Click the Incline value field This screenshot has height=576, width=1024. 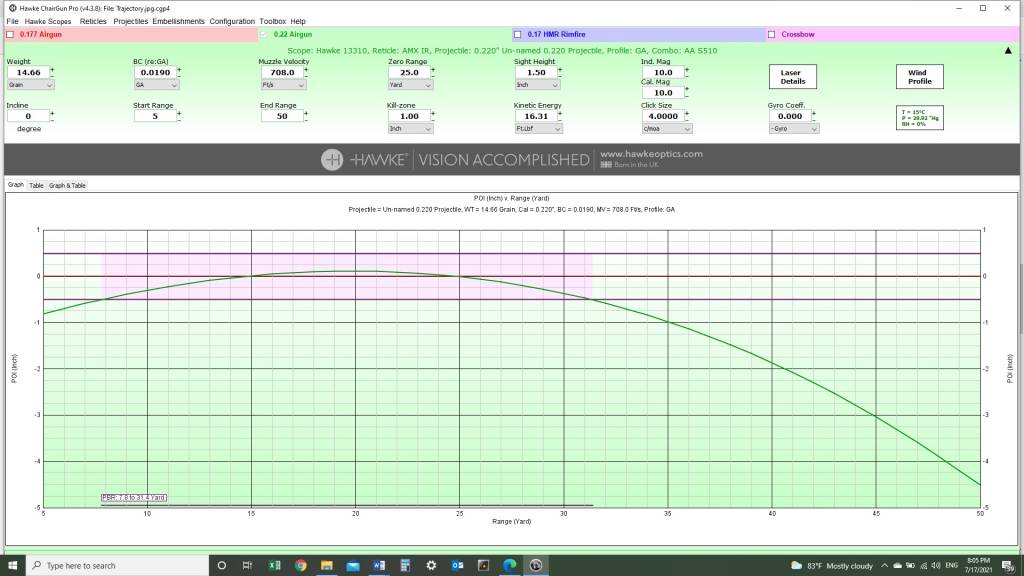[x=28, y=116]
